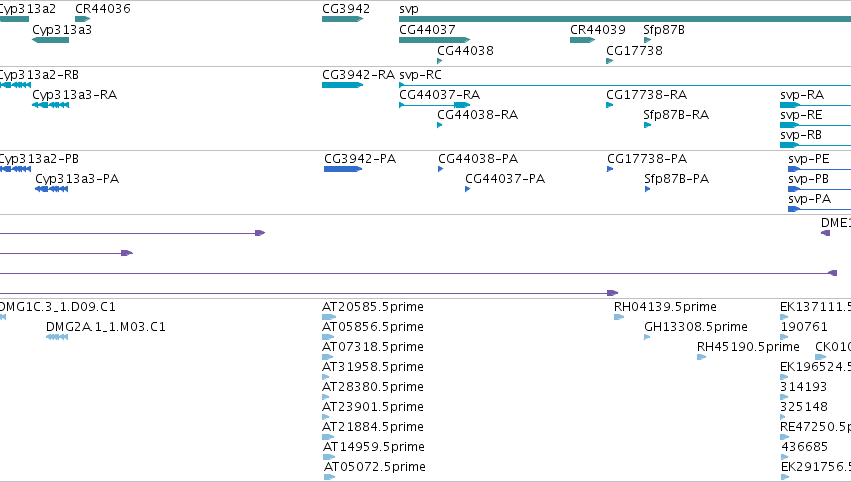The width and height of the screenshot is (851, 482).
Task: Click the CG44037-RA transcript label
Action: 440,94
